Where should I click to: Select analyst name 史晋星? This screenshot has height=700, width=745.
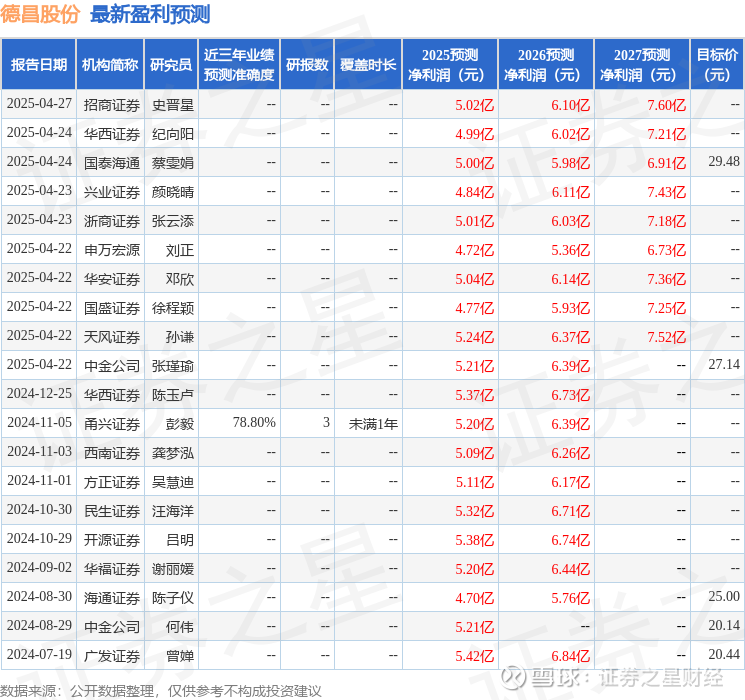pos(172,105)
